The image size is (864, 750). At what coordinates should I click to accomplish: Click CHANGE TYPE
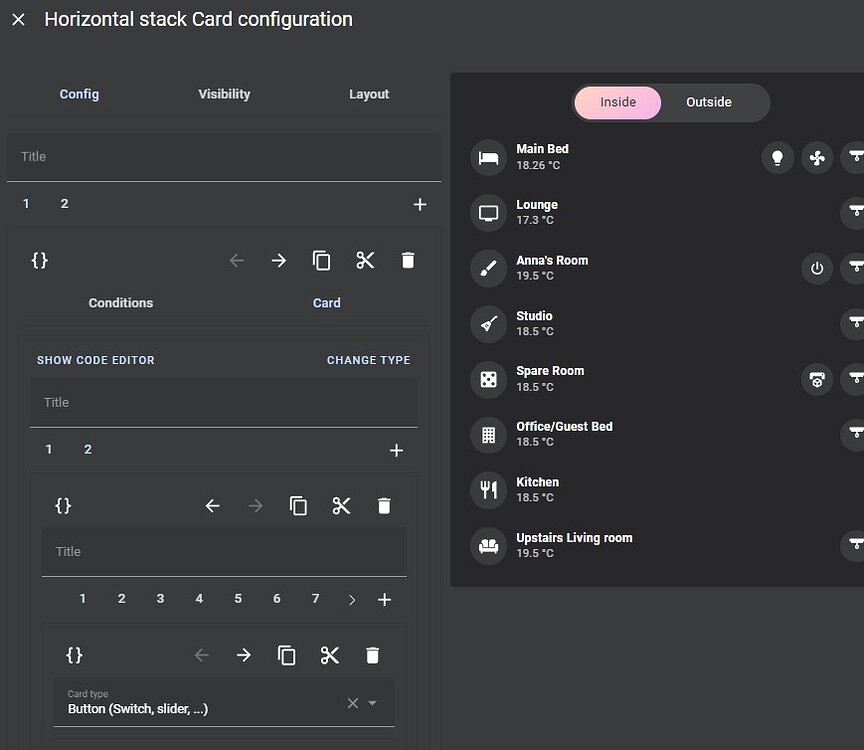[x=369, y=360]
